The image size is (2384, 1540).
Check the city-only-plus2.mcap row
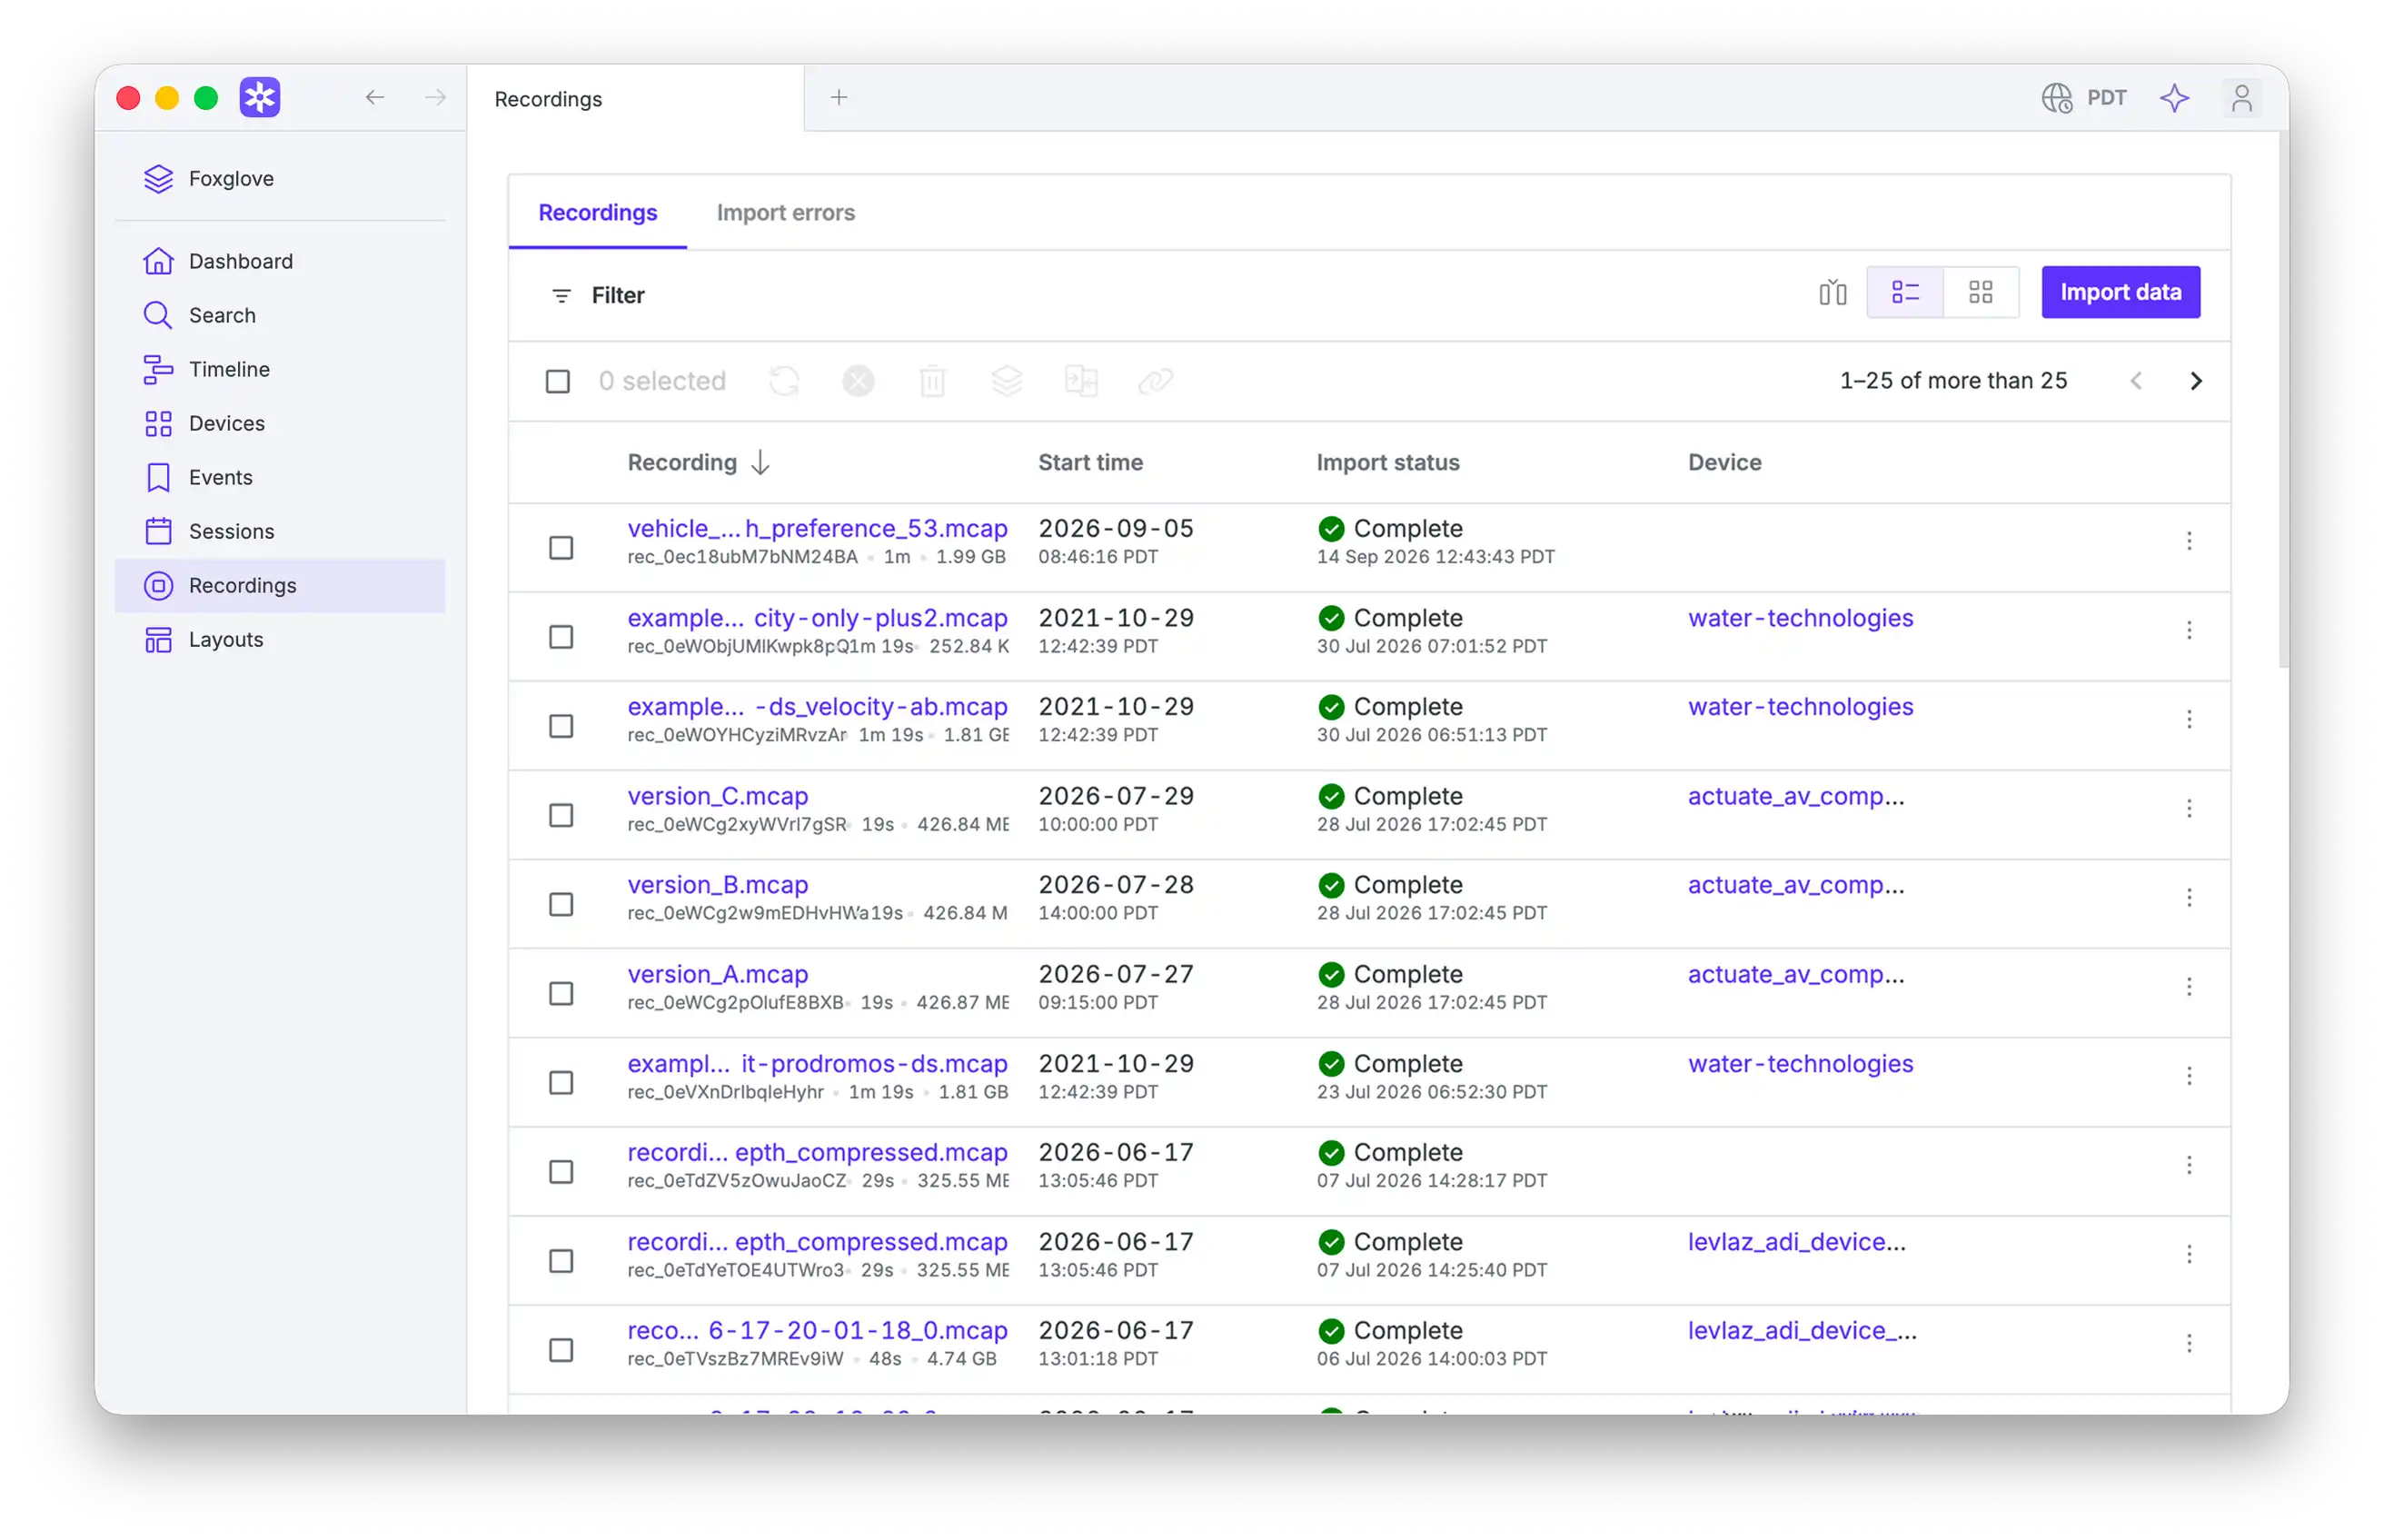click(x=561, y=637)
